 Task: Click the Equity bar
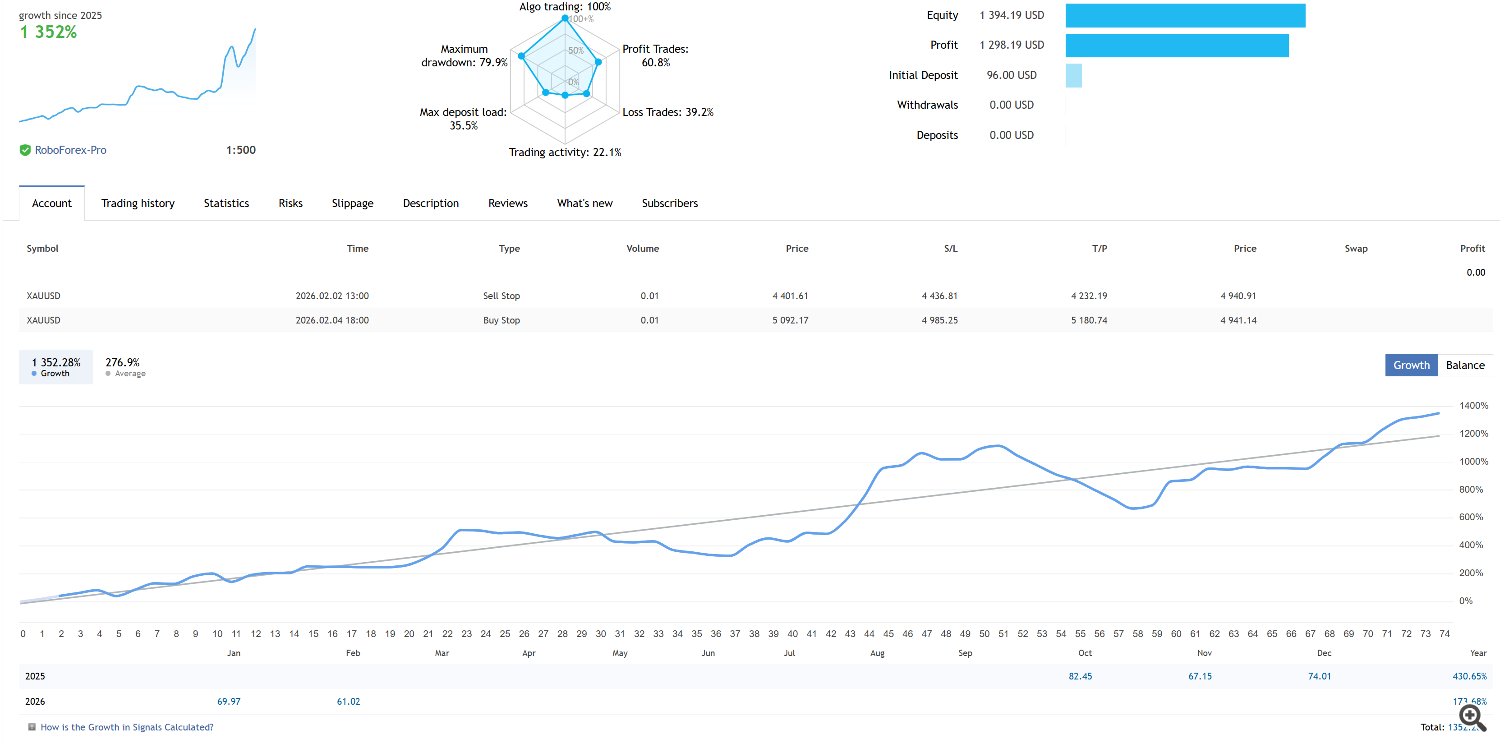[1185, 15]
